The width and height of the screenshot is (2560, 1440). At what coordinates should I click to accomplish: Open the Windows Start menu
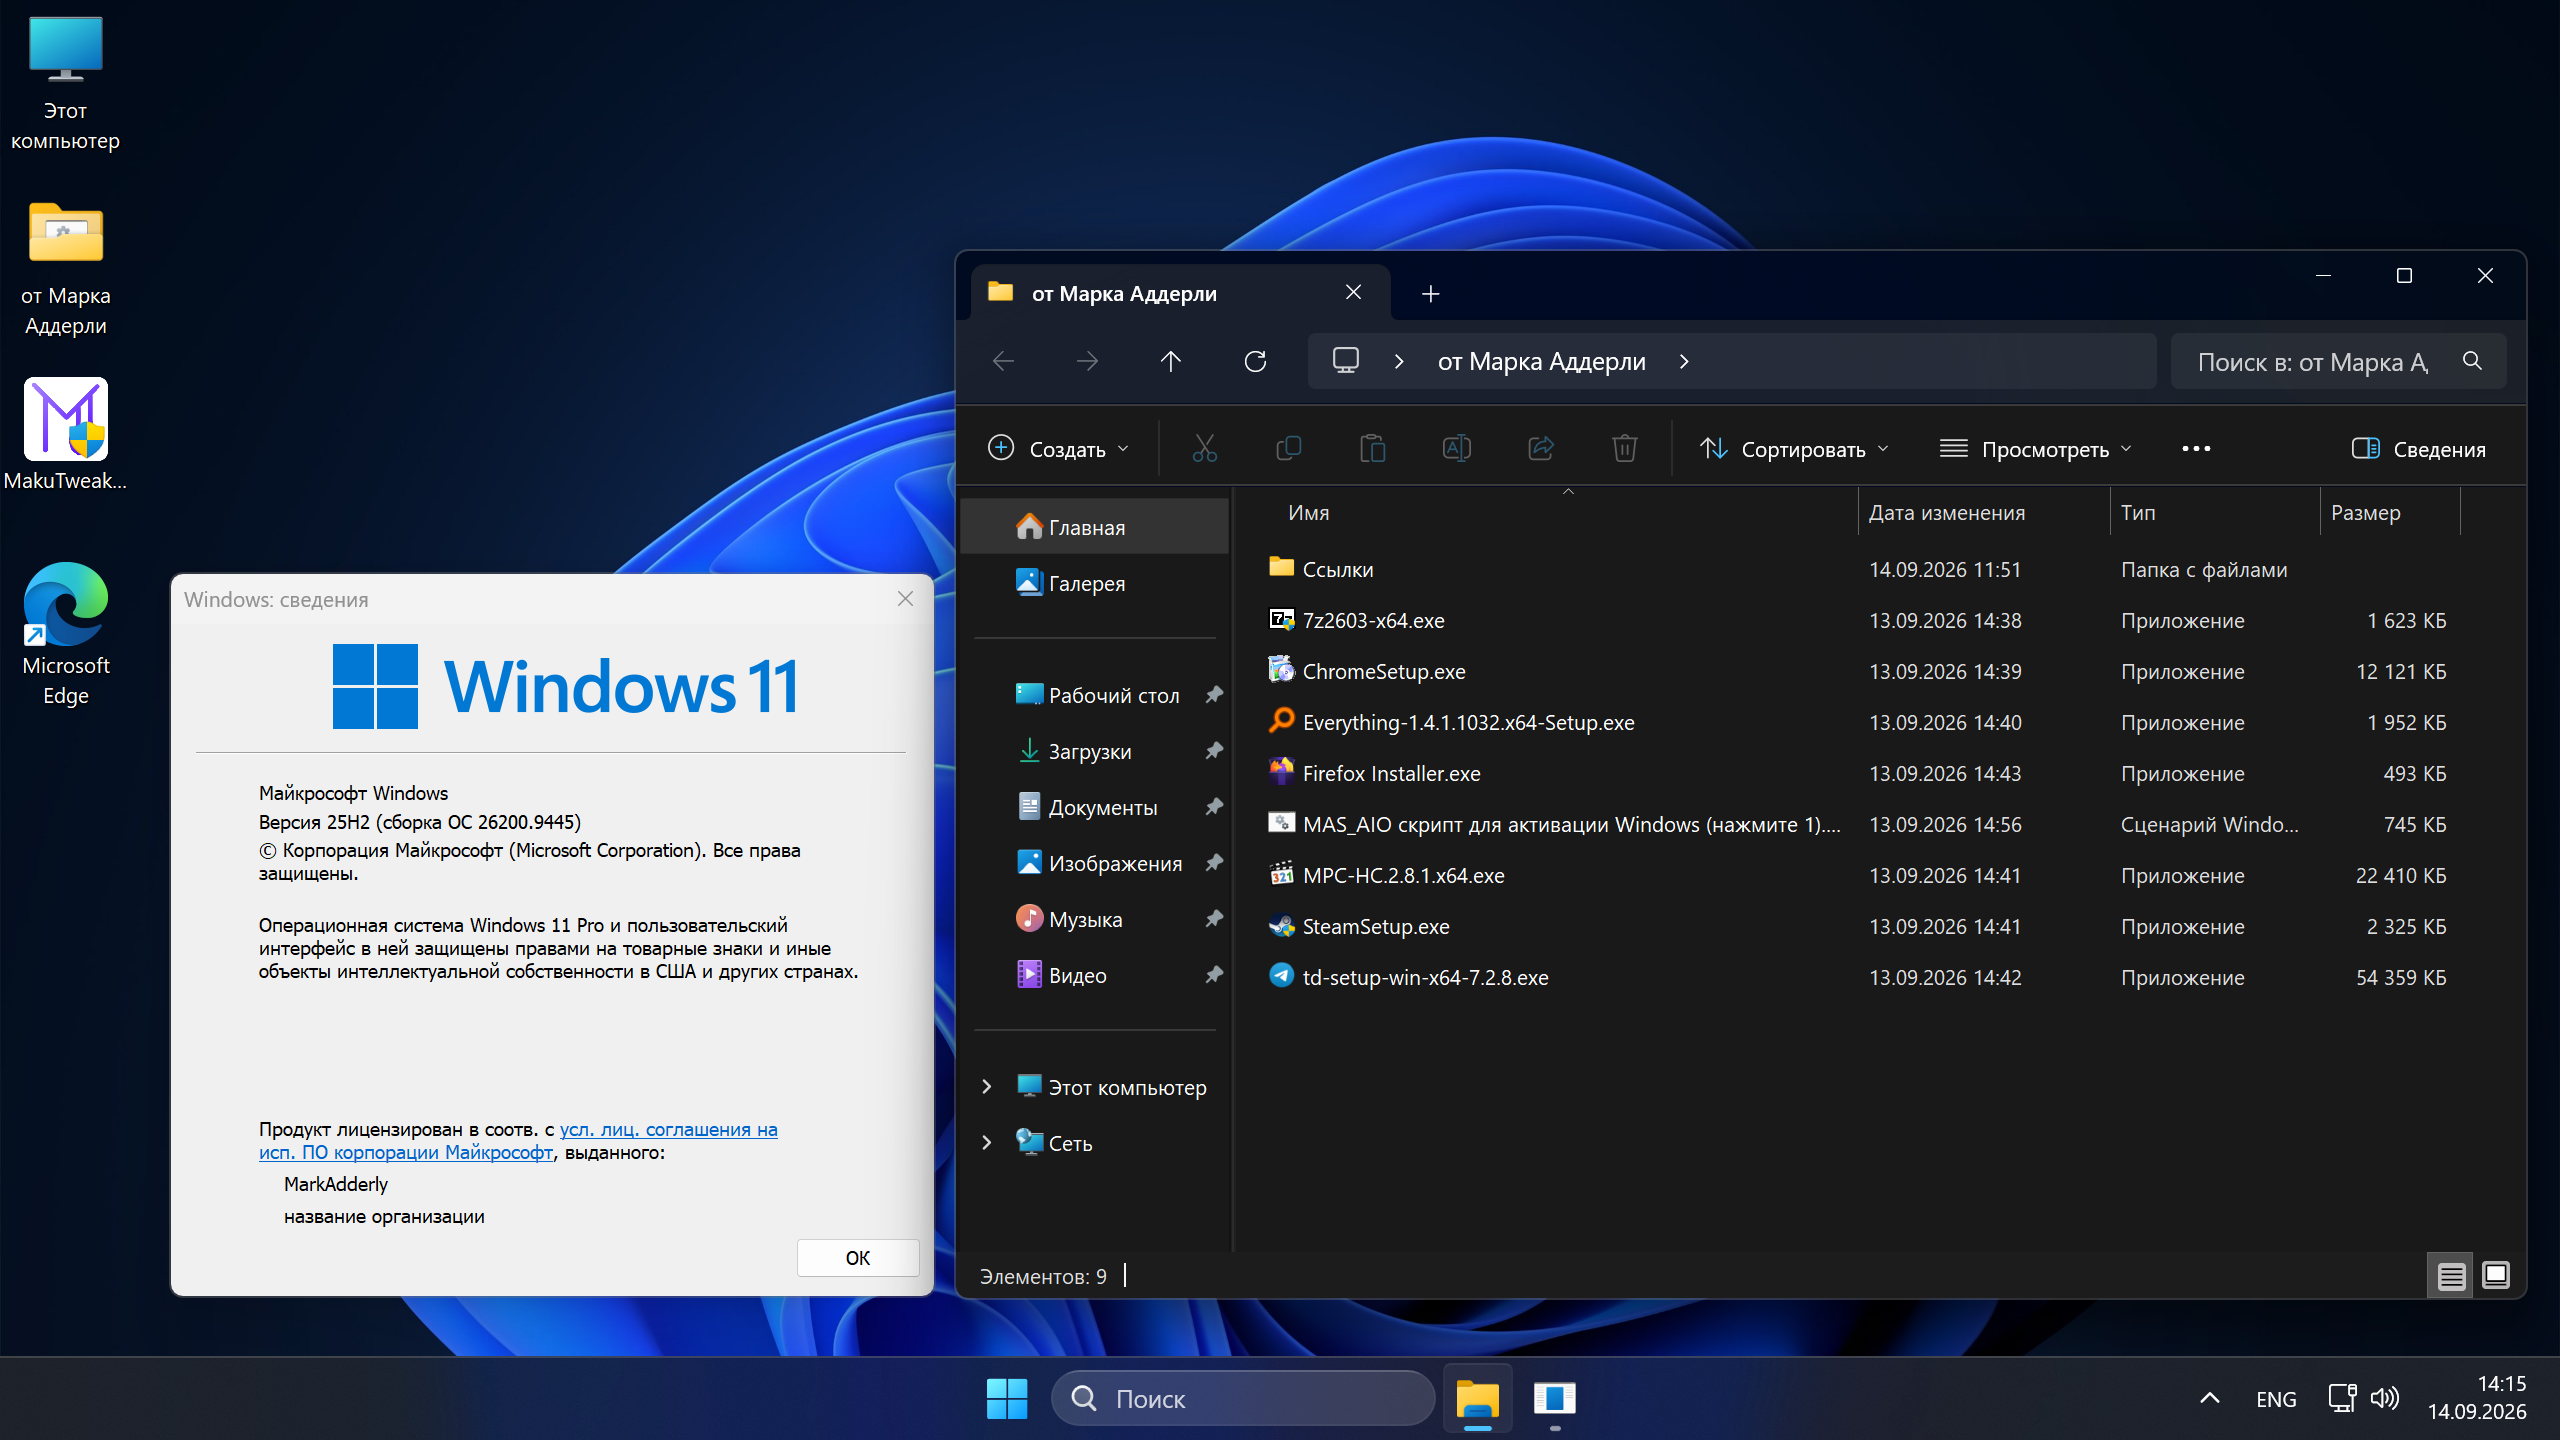pos(1006,1398)
